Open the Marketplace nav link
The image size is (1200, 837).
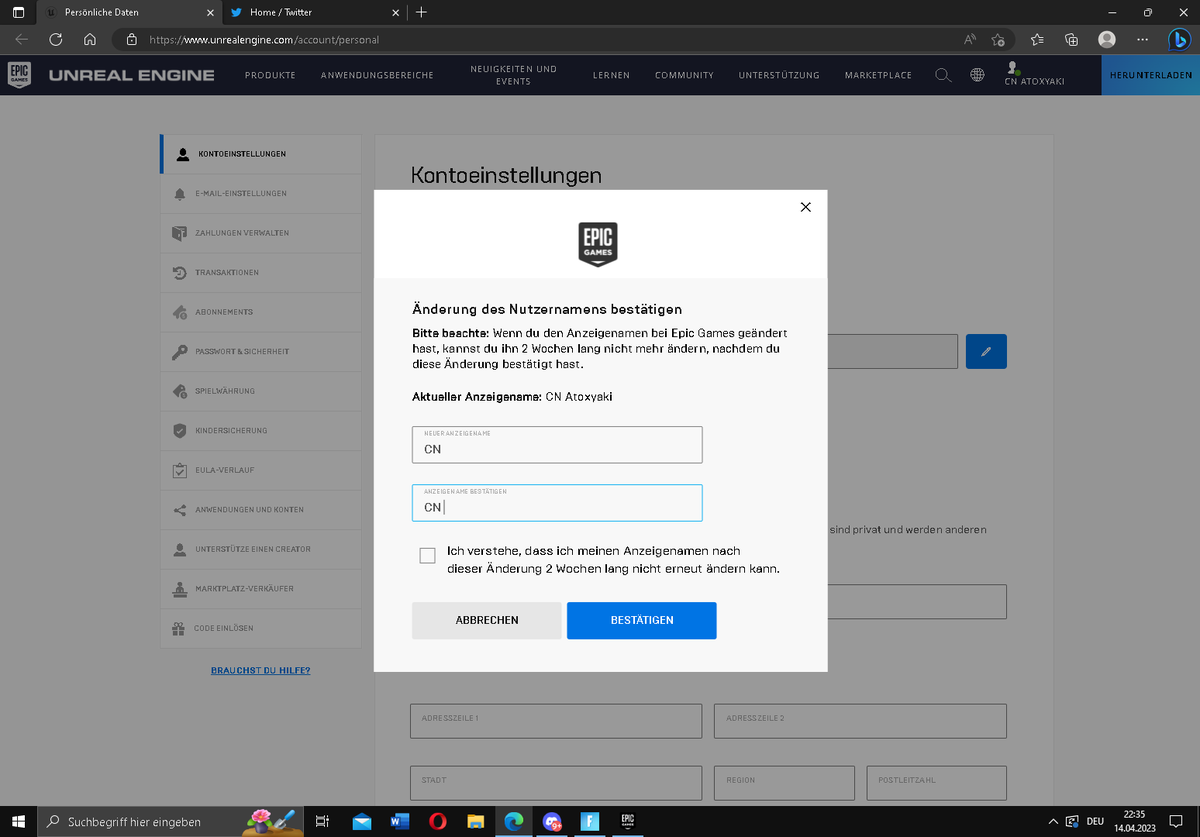coord(878,75)
